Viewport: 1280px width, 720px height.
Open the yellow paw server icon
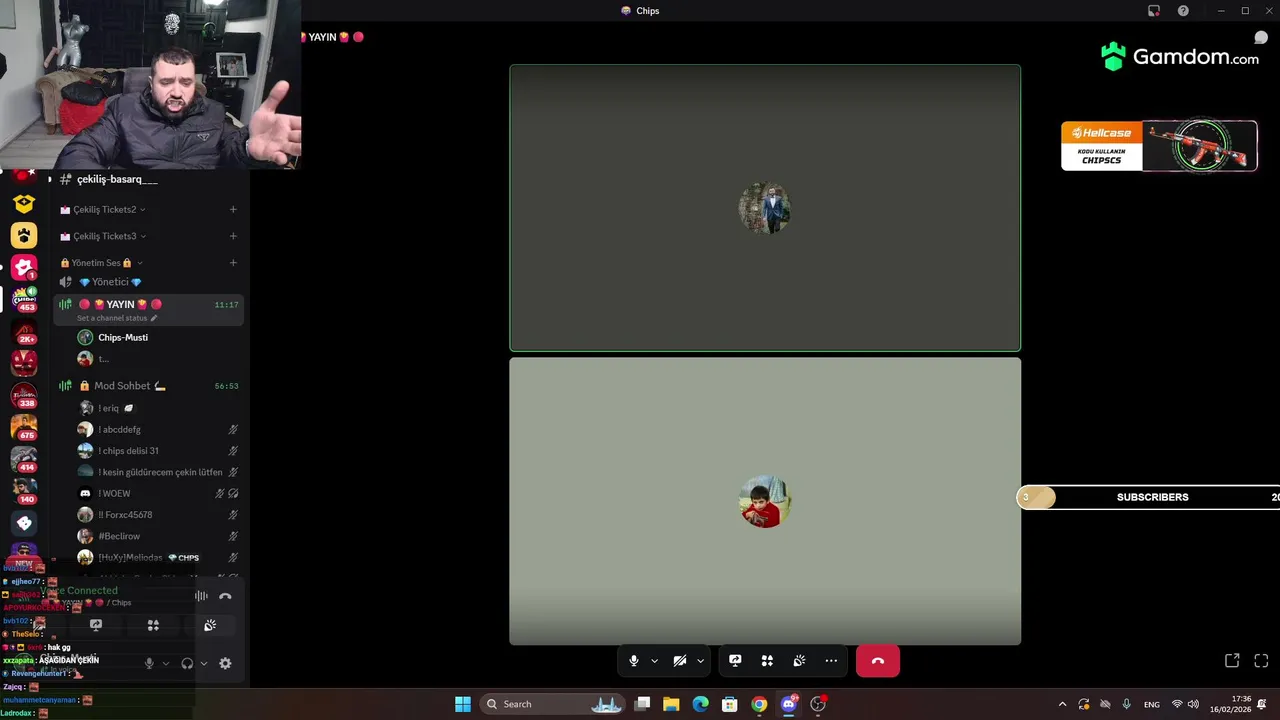pyautogui.click(x=24, y=235)
